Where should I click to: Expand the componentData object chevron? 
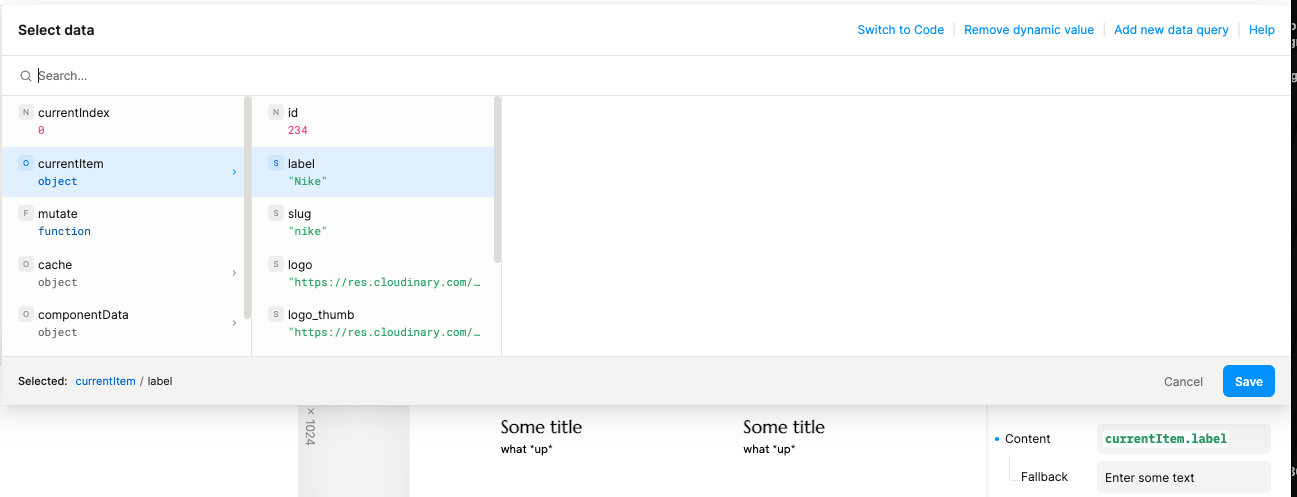coord(234,323)
